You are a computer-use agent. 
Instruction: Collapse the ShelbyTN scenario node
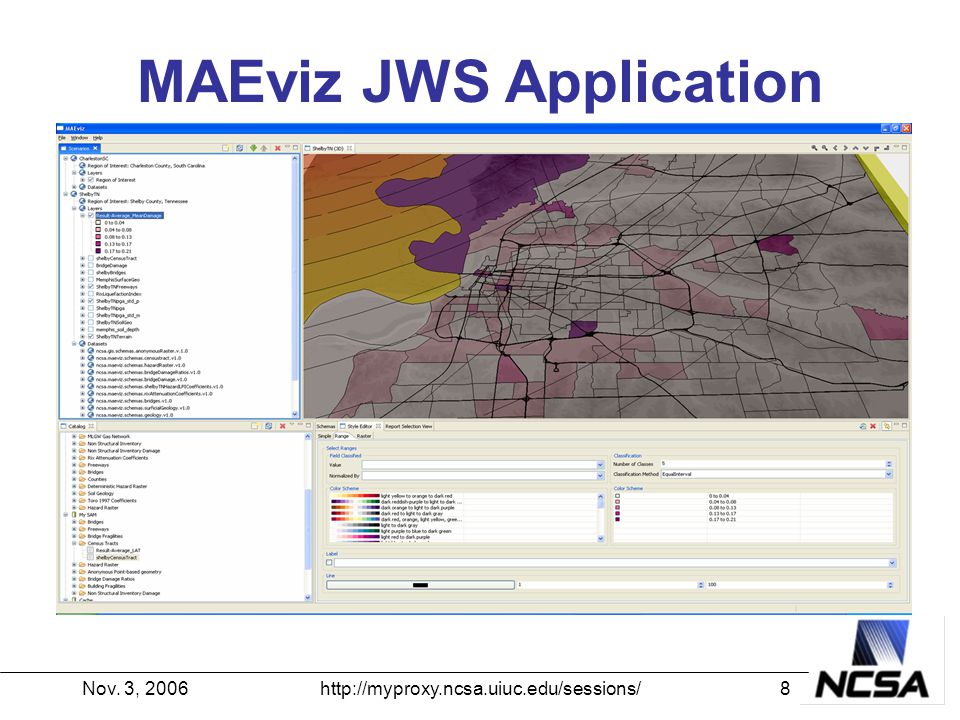(x=66, y=194)
